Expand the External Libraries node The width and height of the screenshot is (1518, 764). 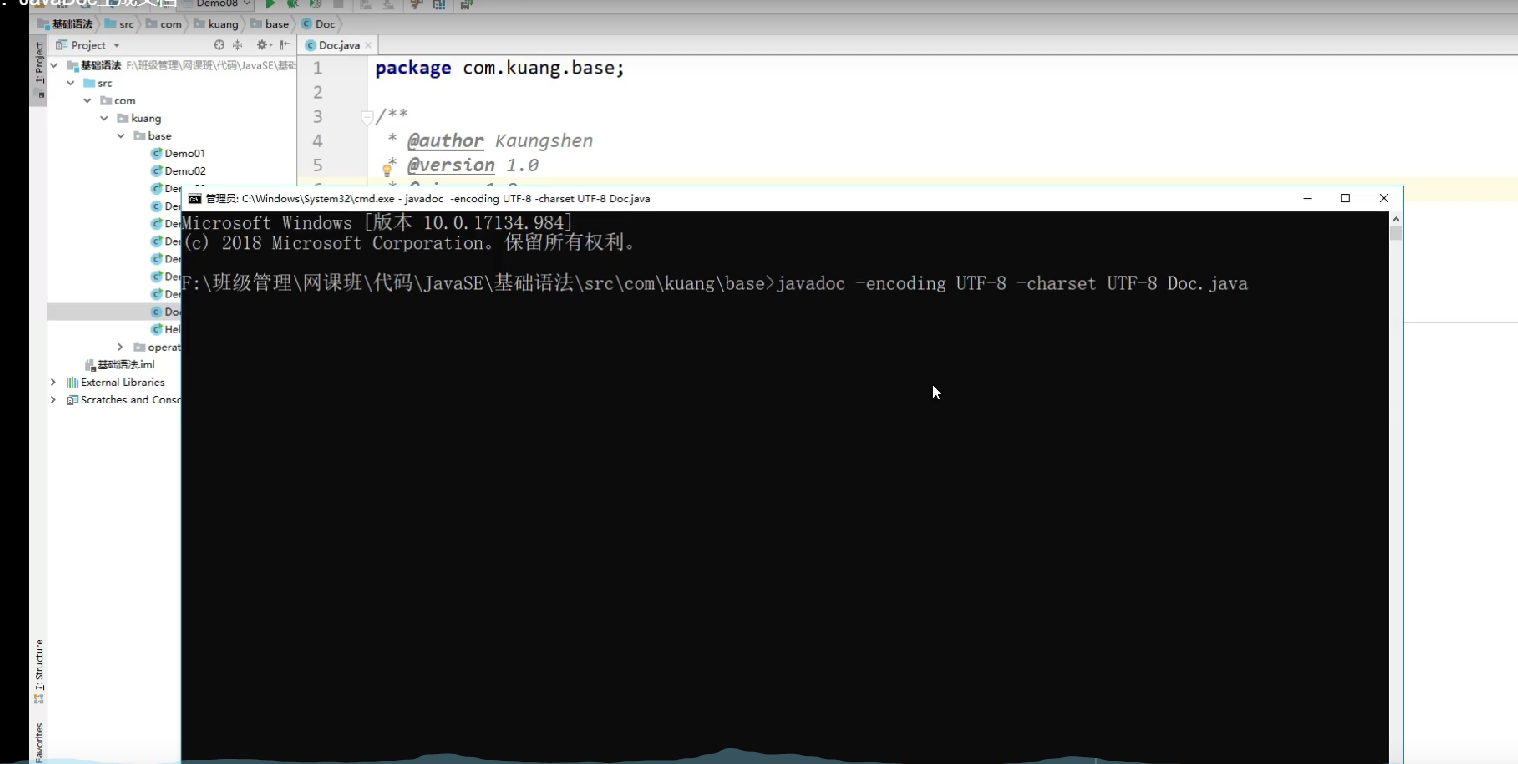(54, 382)
